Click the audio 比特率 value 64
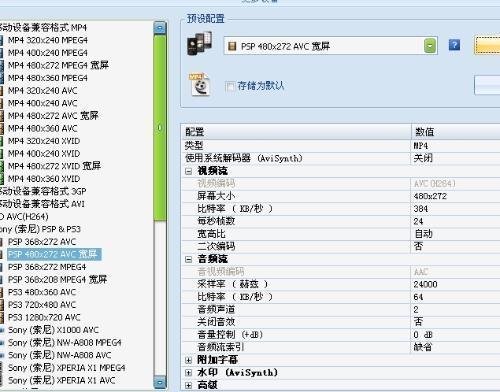Image resolution: width=500 pixels, height=392 pixels. click(418, 297)
